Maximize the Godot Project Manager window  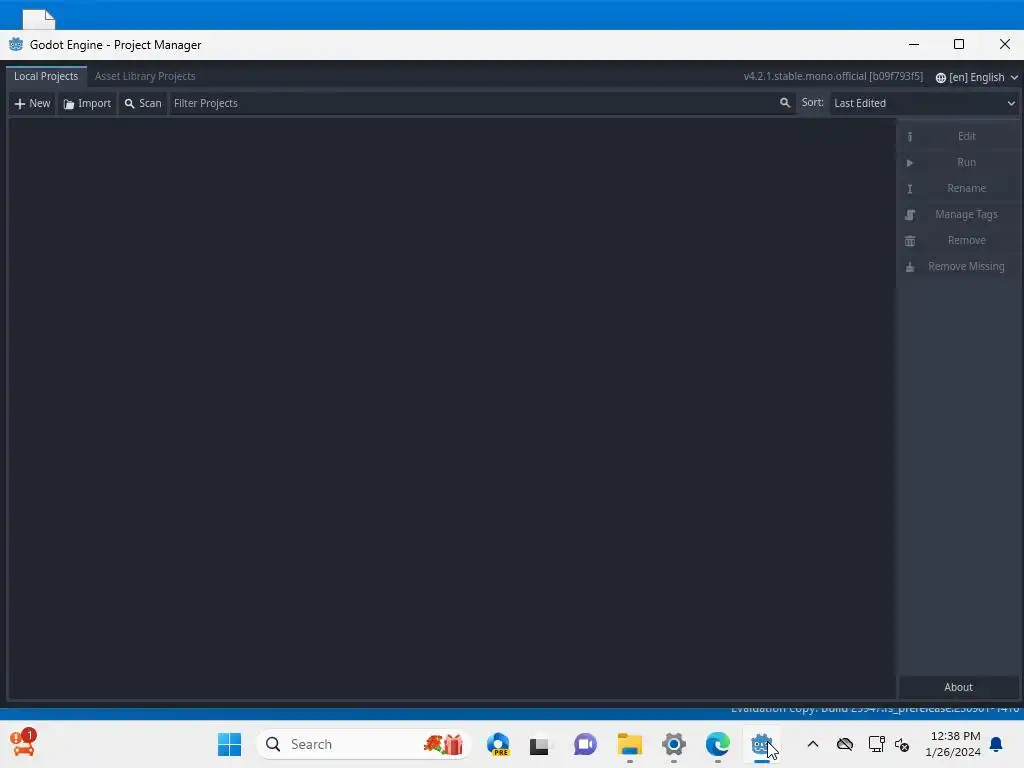[x=959, y=44]
